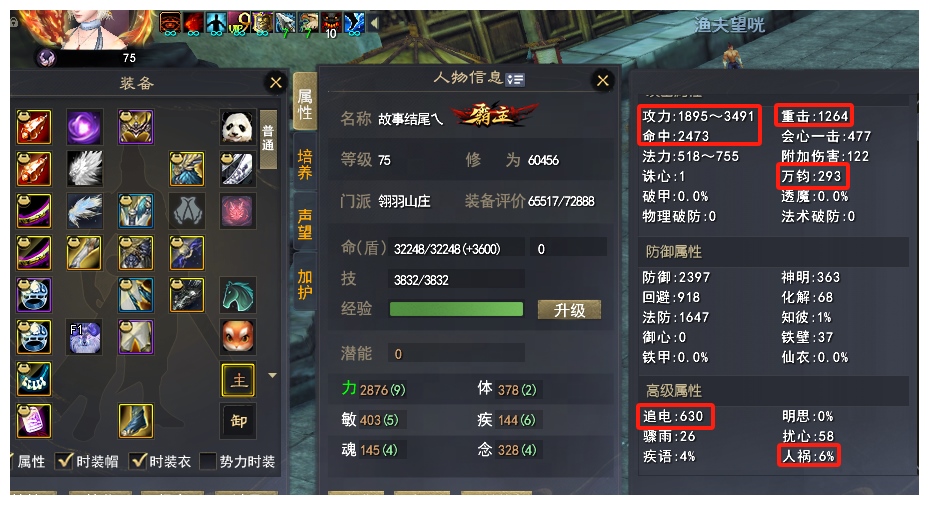The height and width of the screenshot is (505, 929).
Task: Toggle the 时装衣 checkbox
Action: [x=137, y=461]
